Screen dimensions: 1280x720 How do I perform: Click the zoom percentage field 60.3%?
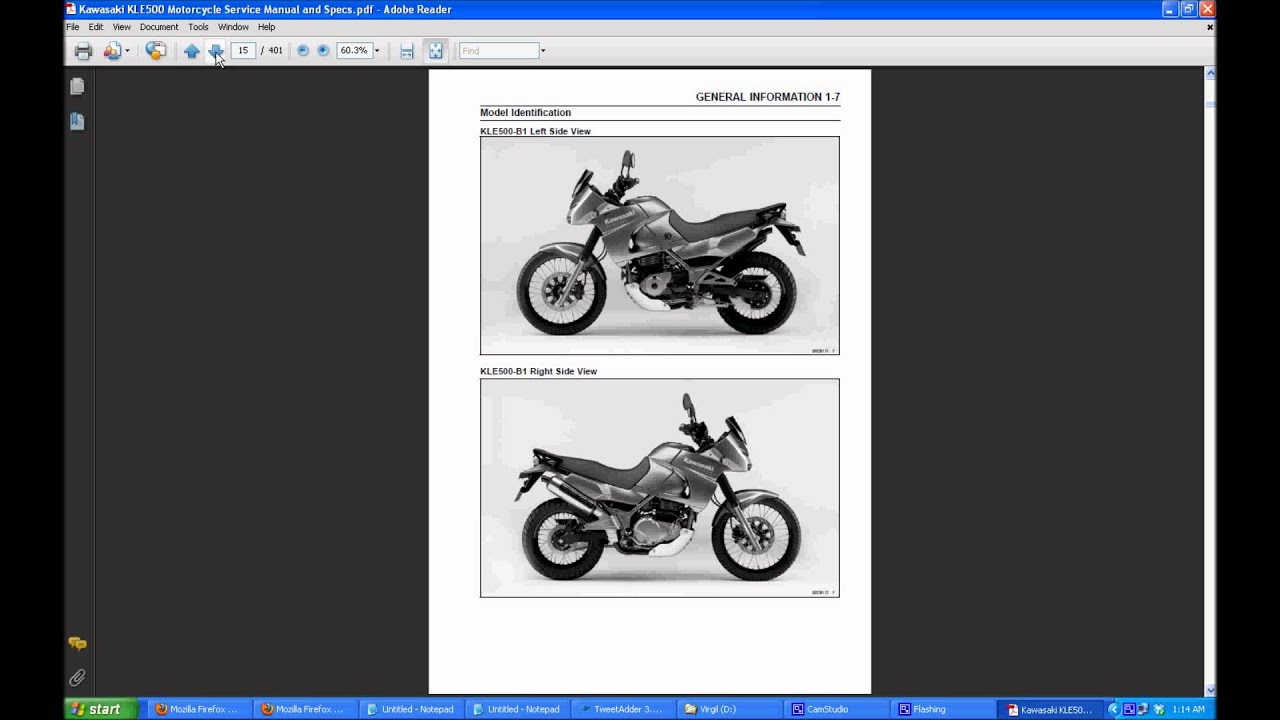point(354,50)
